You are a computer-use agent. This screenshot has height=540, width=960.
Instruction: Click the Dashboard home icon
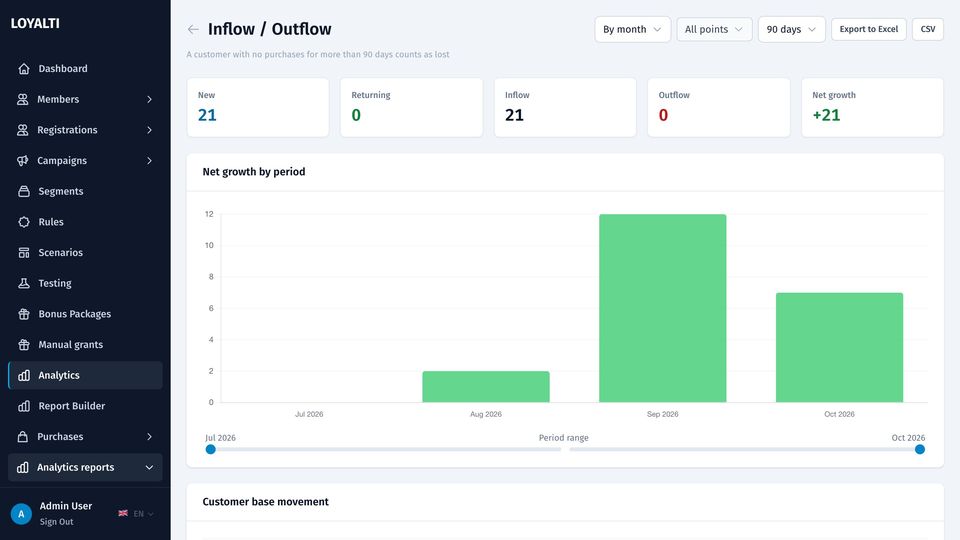pos(24,69)
